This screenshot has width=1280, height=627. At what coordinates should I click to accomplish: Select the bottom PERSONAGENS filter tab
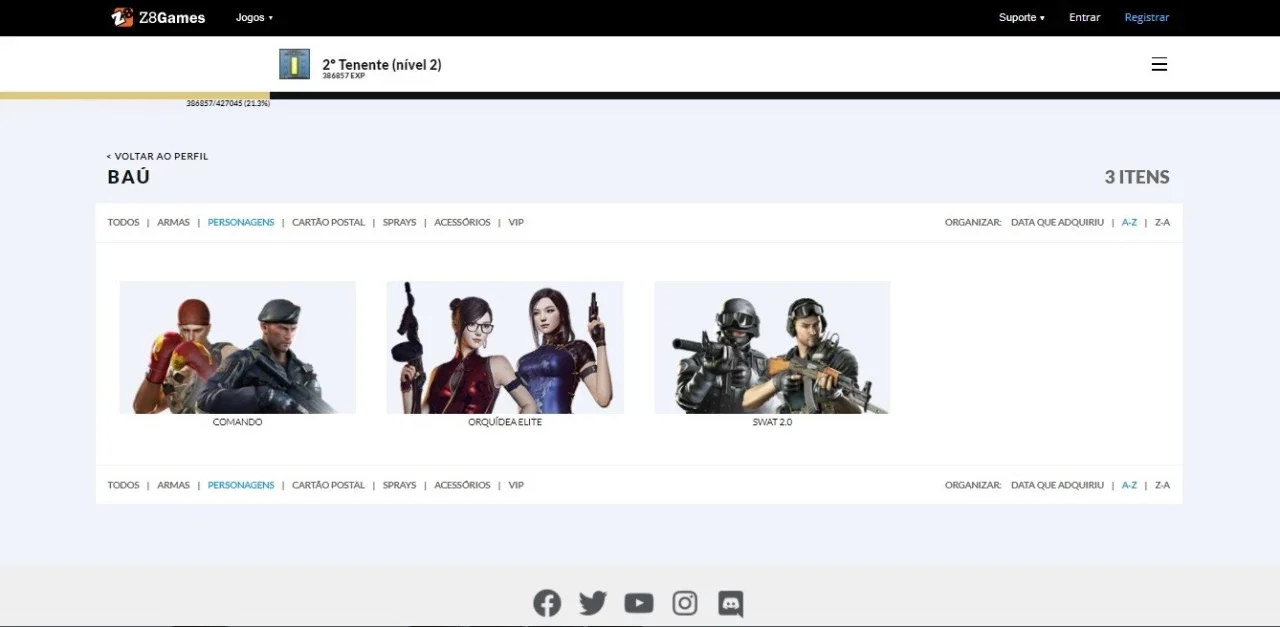coord(241,485)
